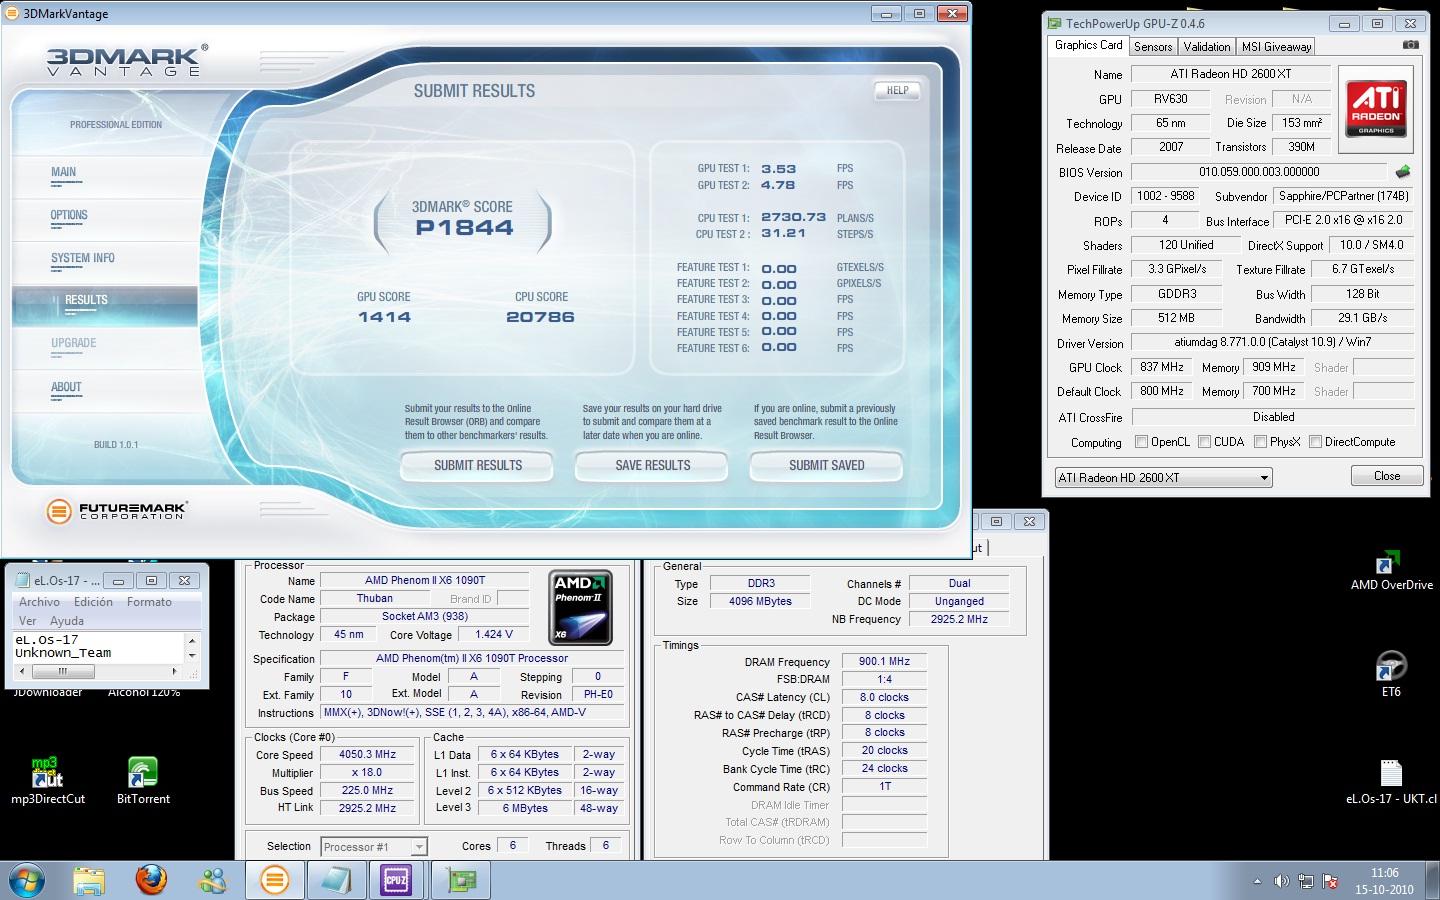Click the SUBMIT RESULTS button
The height and width of the screenshot is (900, 1440).
click(x=478, y=465)
